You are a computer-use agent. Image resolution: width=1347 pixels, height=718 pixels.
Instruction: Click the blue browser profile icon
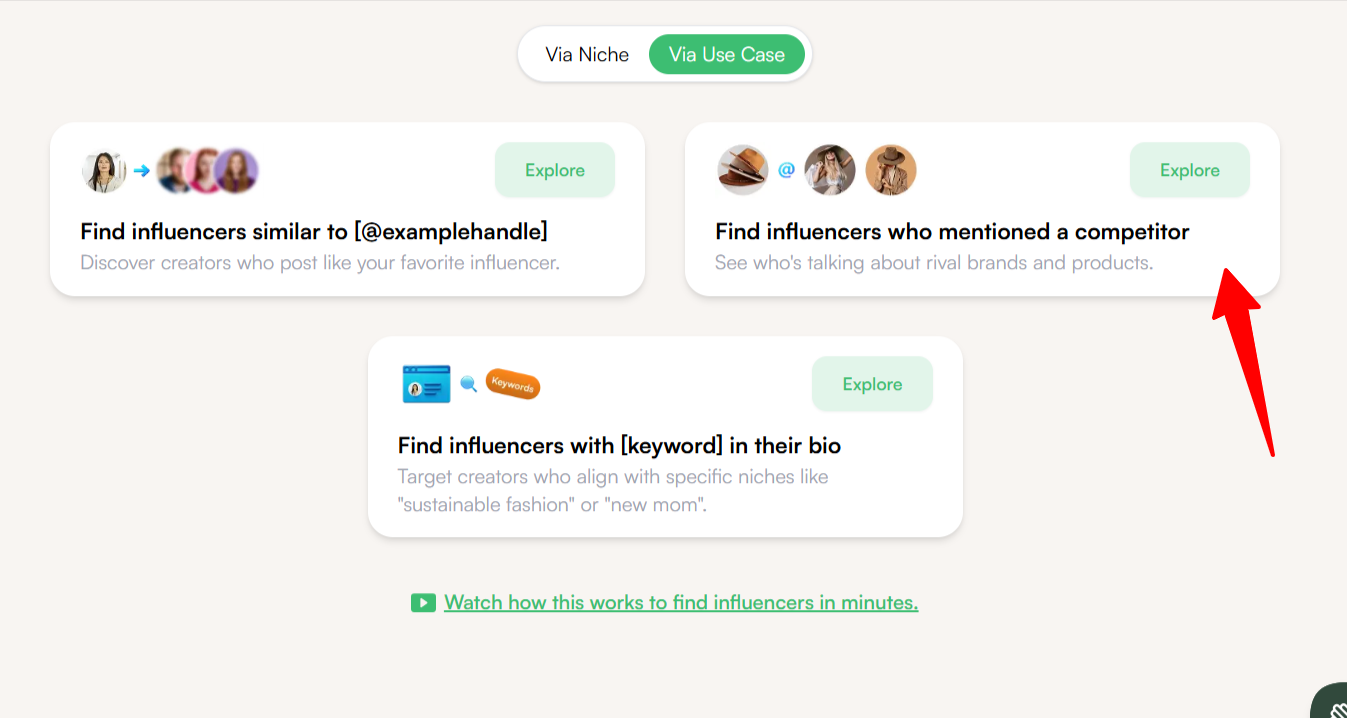[x=427, y=384]
